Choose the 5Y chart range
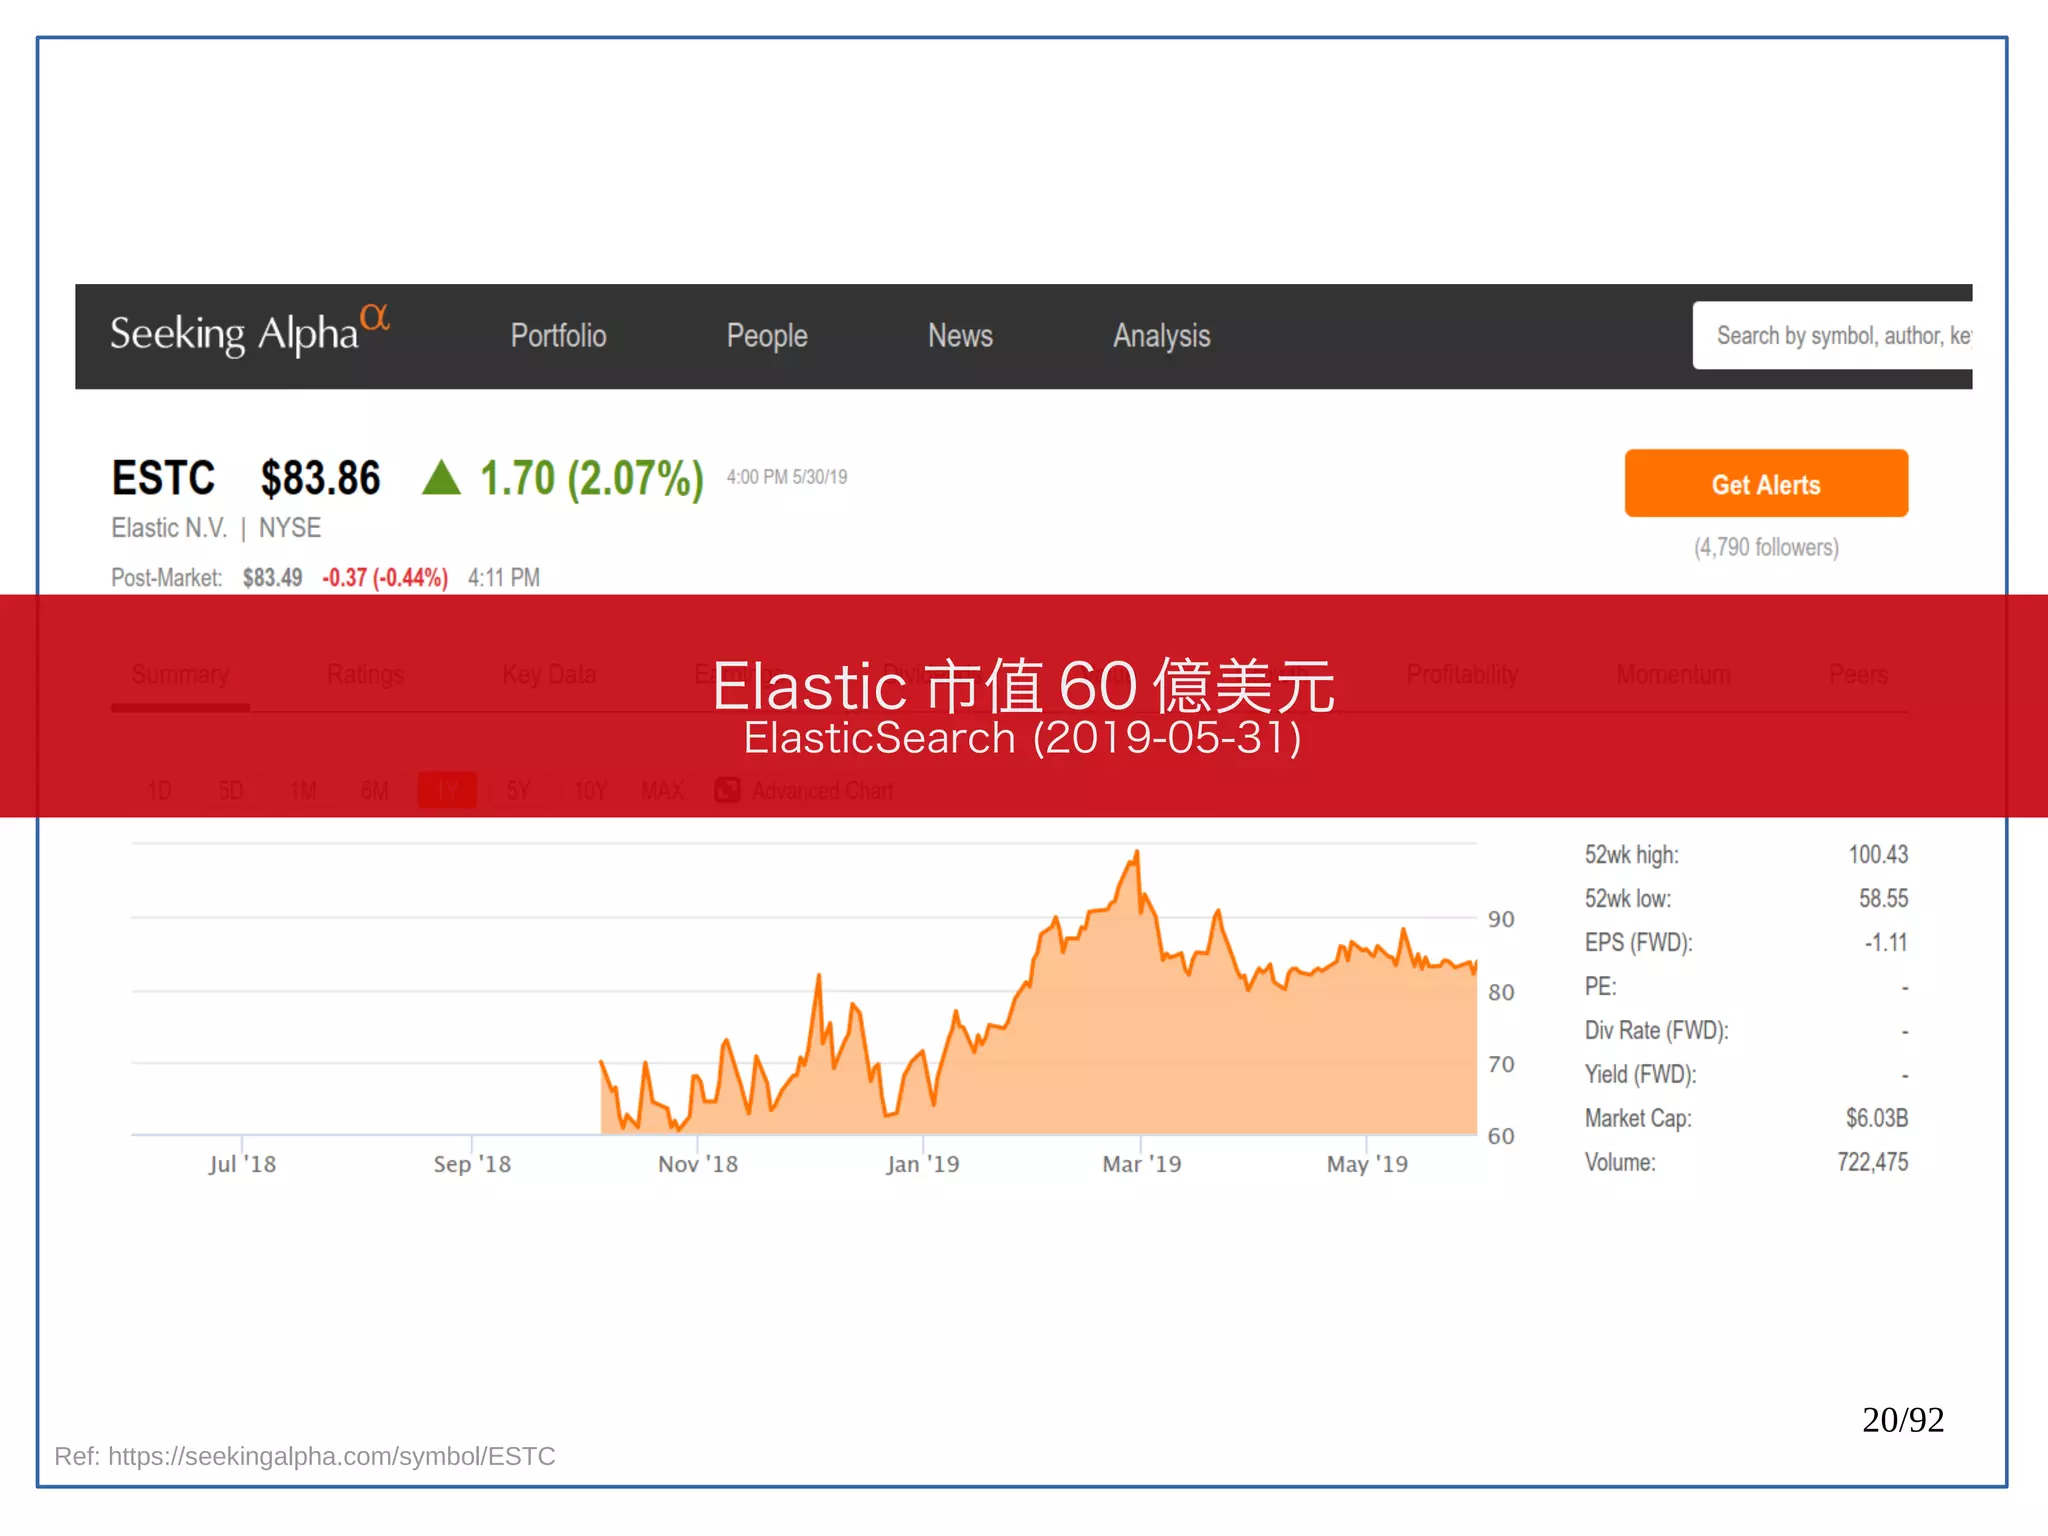Viewport: 2048px width, 1536px height. (518, 791)
